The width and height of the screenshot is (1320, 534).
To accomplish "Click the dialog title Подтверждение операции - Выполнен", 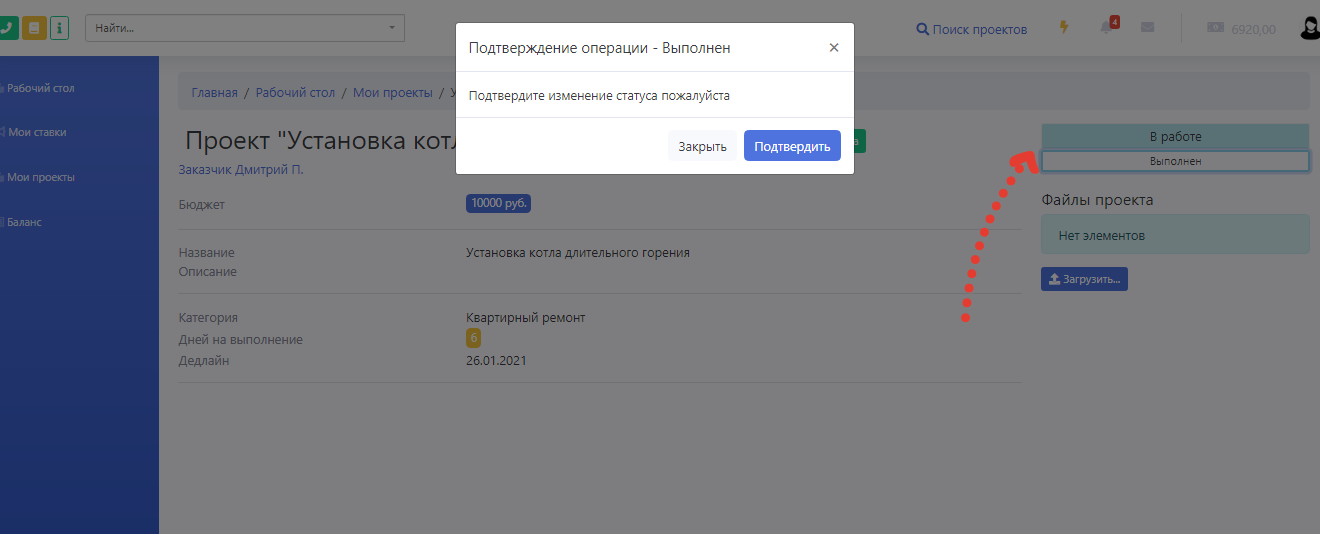I will [x=599, y=47].
